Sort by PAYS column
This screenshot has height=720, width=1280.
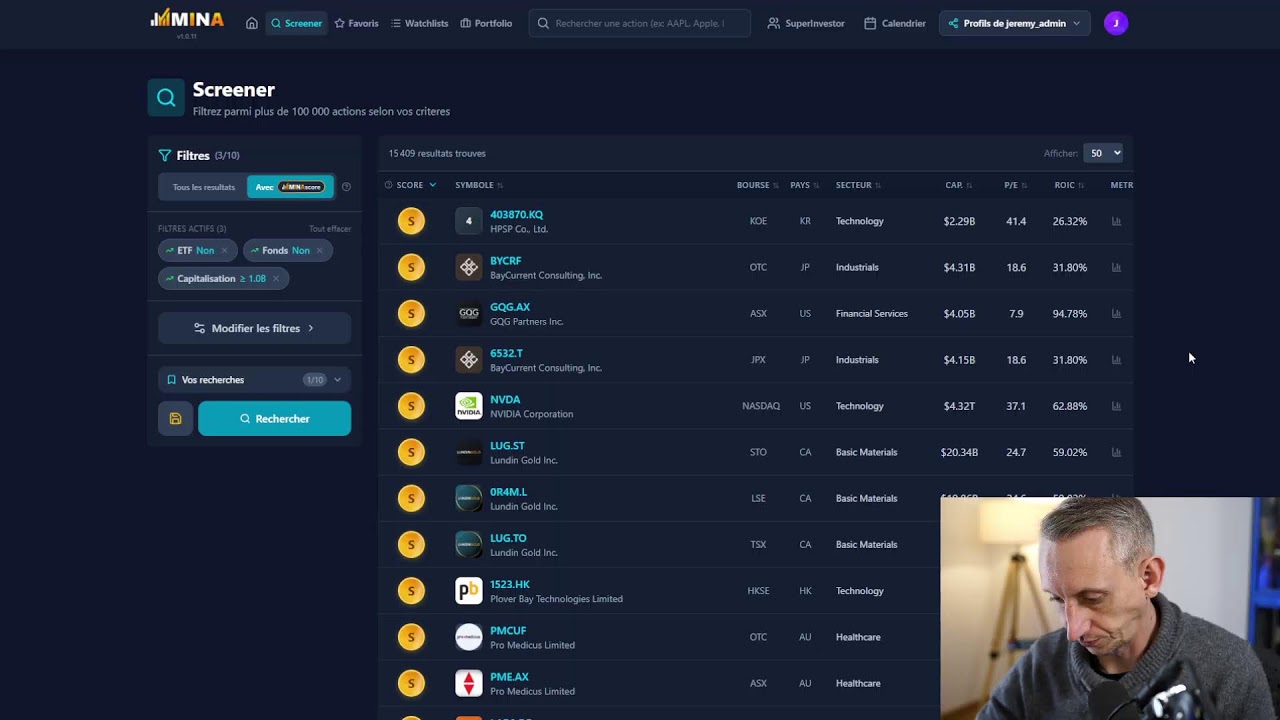[804, 185]
